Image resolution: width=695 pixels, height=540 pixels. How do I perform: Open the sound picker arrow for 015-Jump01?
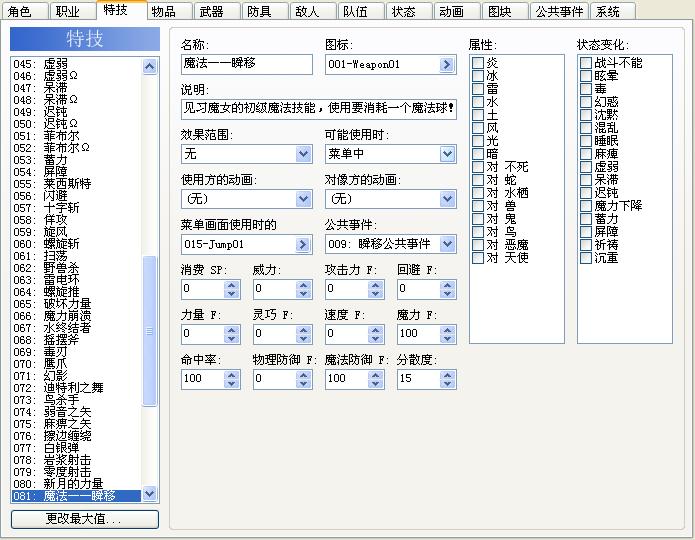(x=303, y=244)
